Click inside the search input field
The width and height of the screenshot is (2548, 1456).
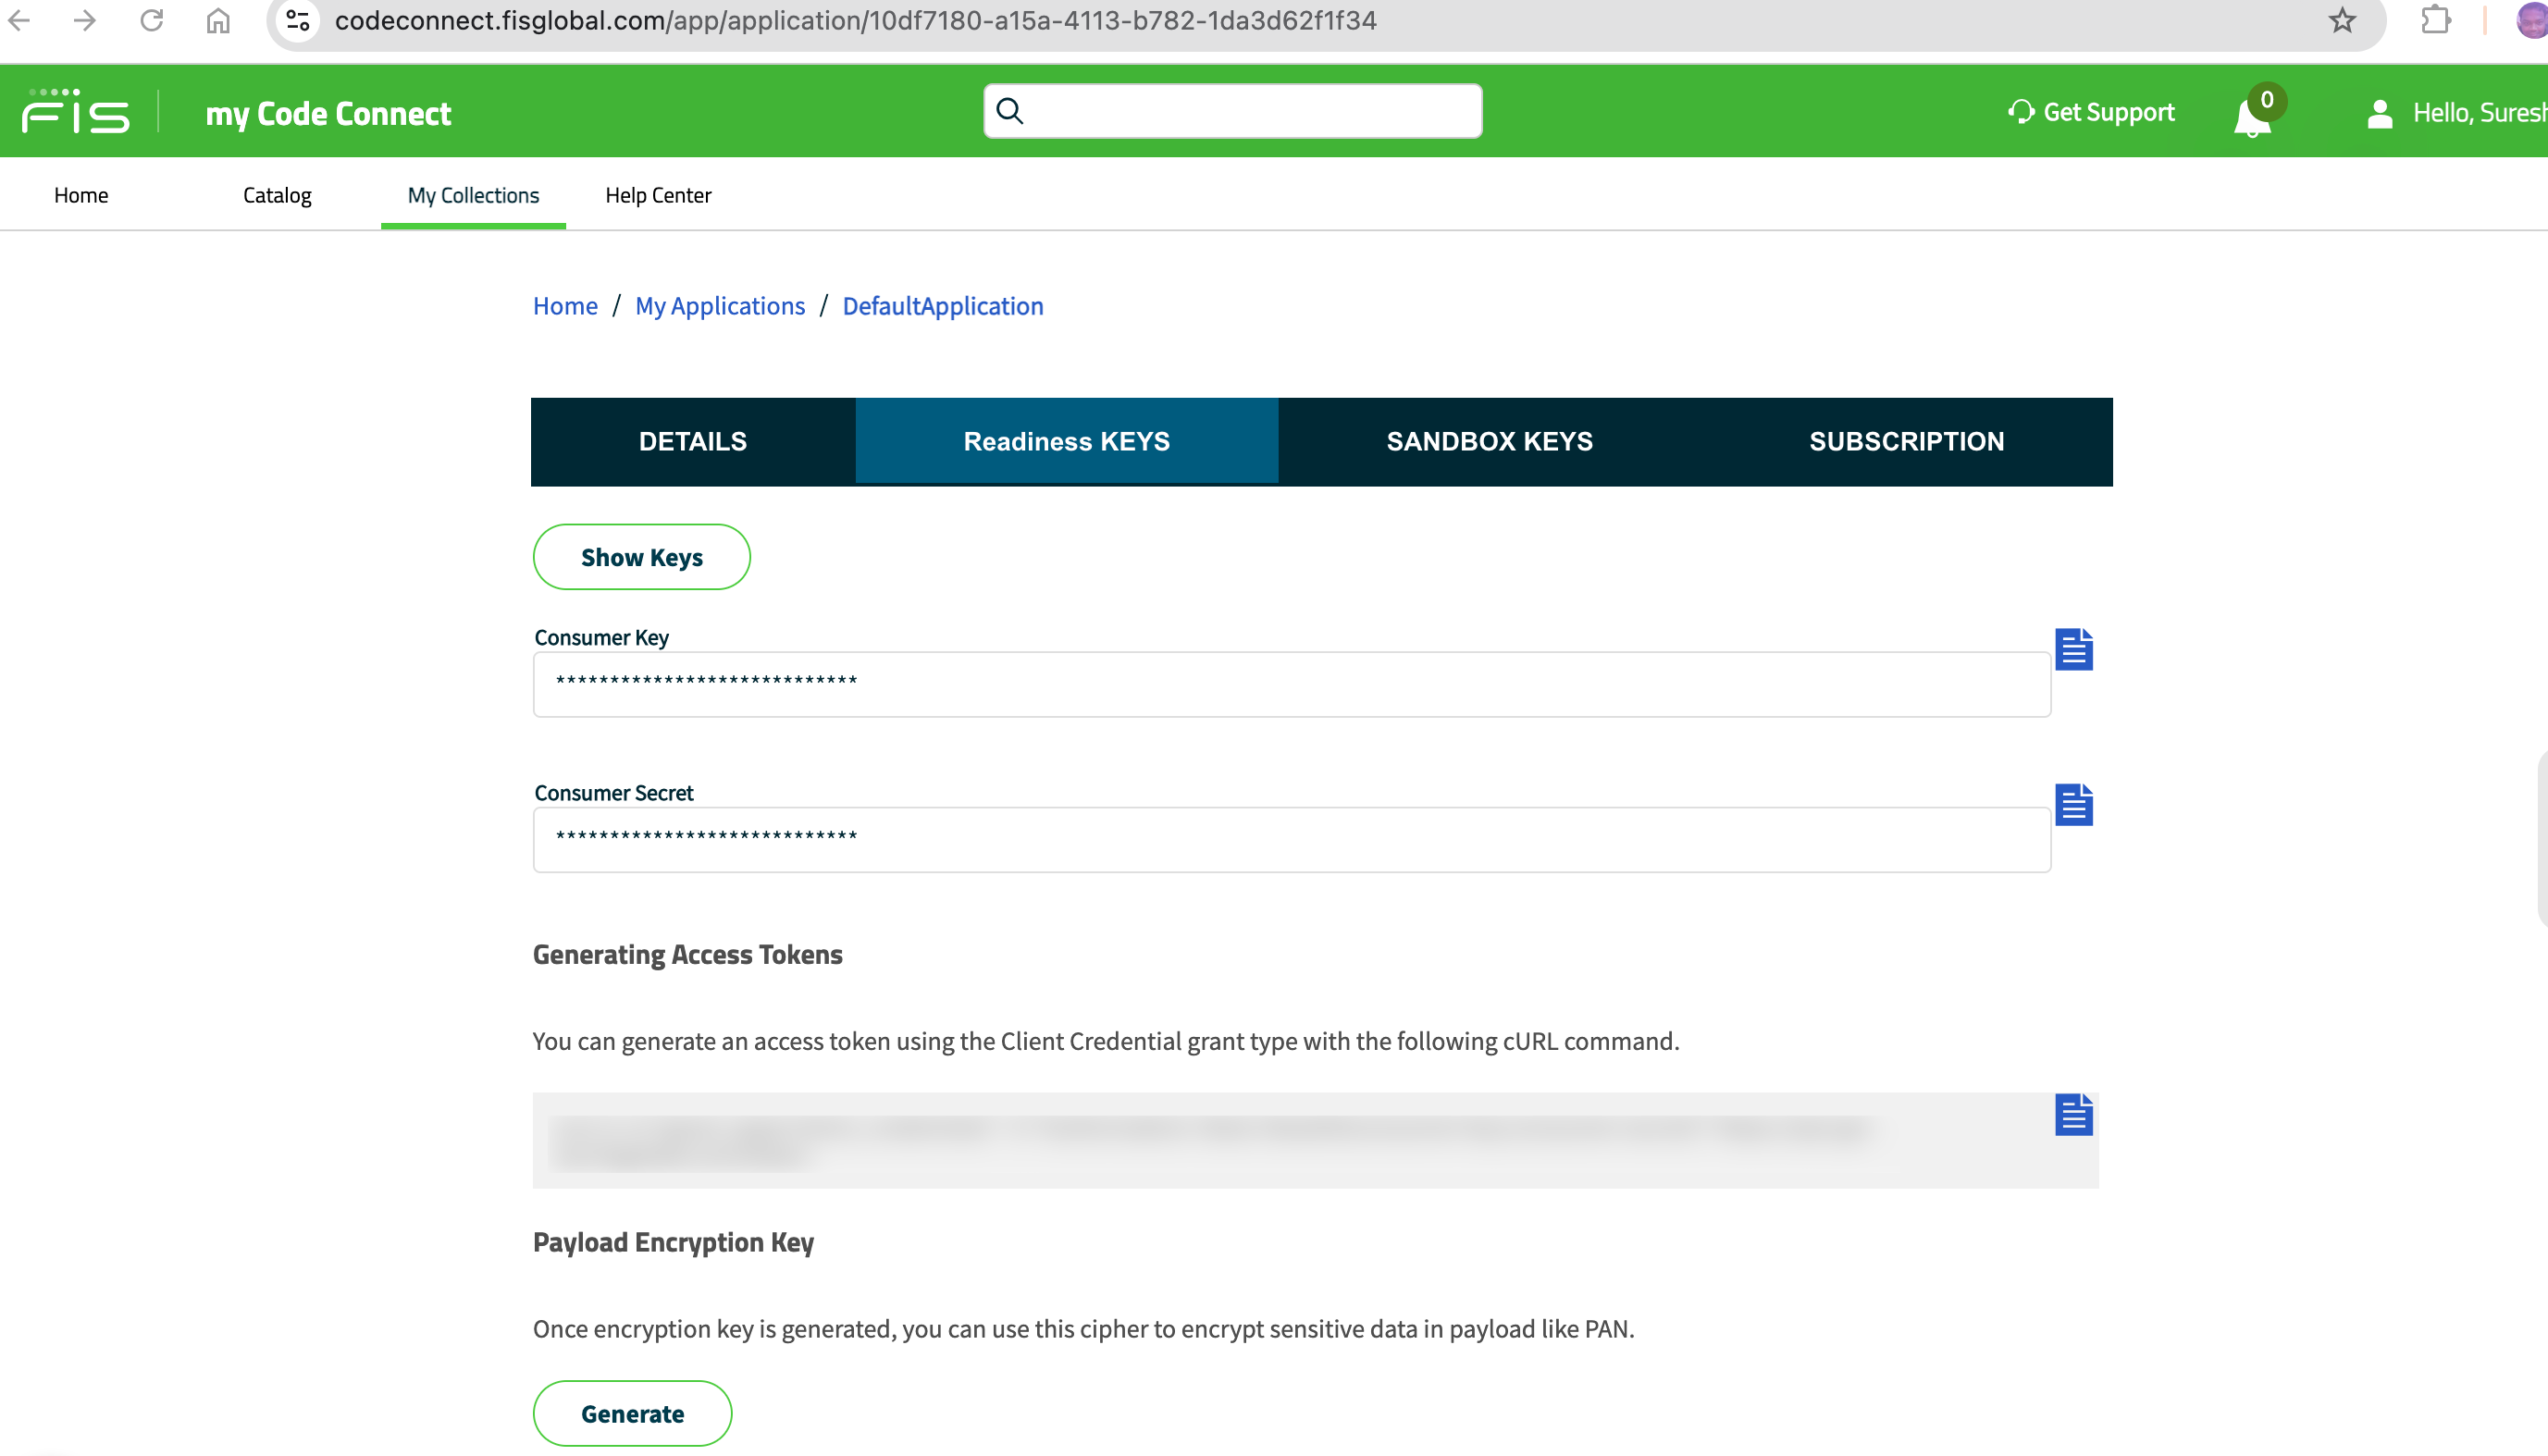[x=1230, y=110]
